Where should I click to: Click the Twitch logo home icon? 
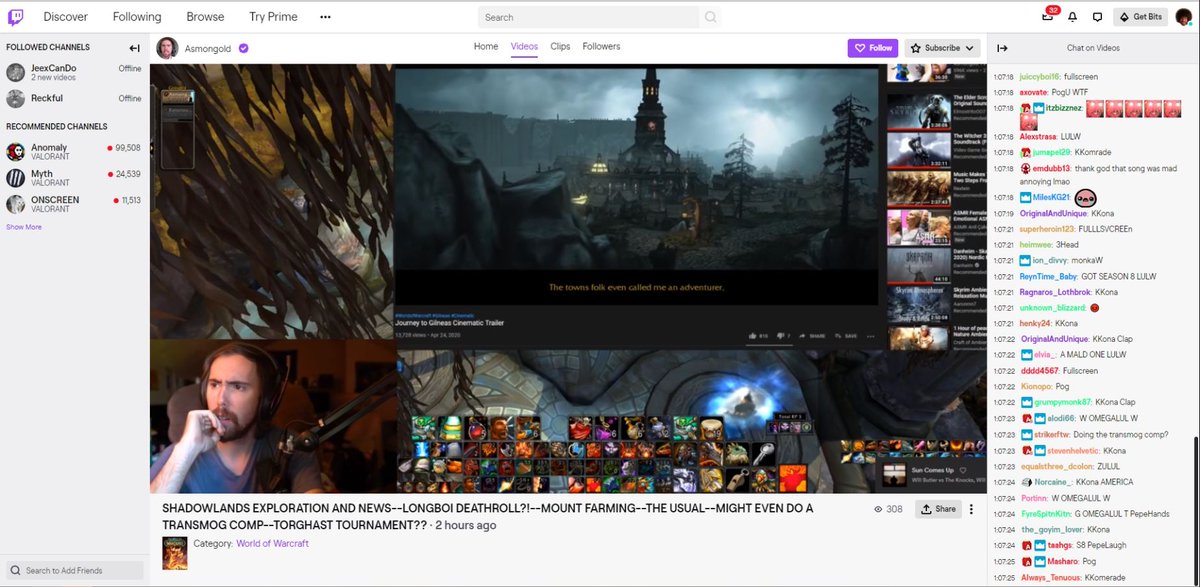(18, 16)
